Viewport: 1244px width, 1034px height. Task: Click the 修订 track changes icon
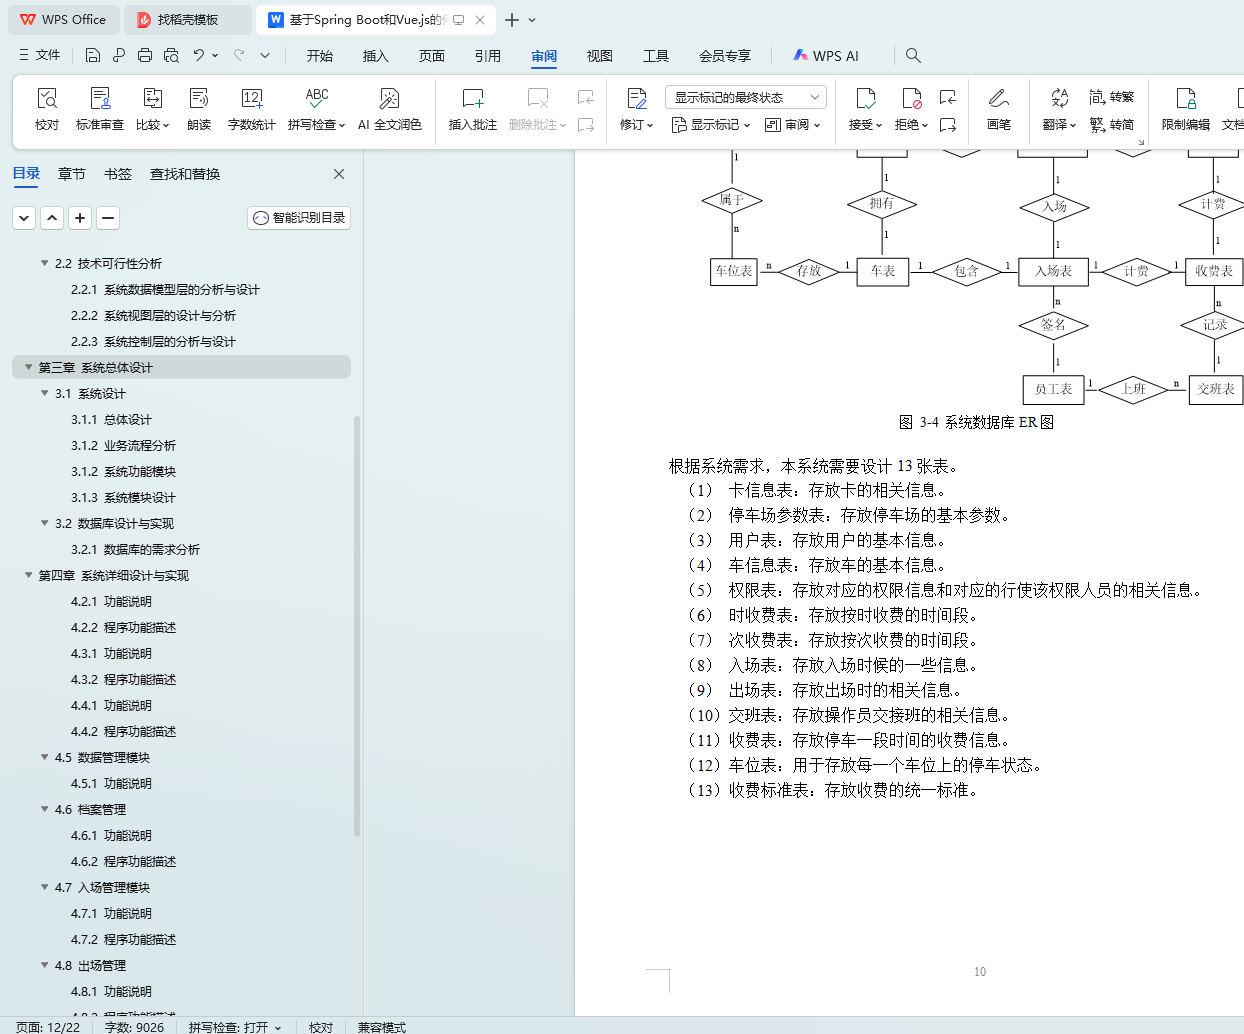[636, 98]
